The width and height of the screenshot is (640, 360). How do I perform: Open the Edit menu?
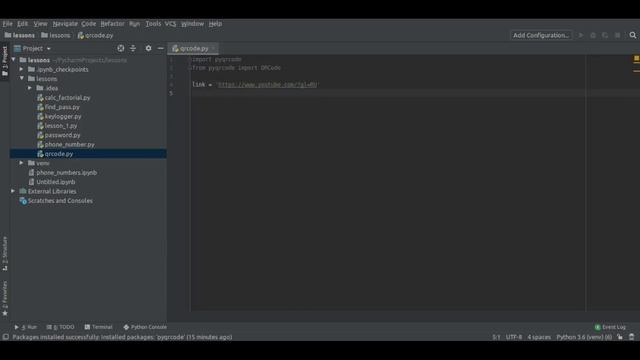[x=22, y=24]
